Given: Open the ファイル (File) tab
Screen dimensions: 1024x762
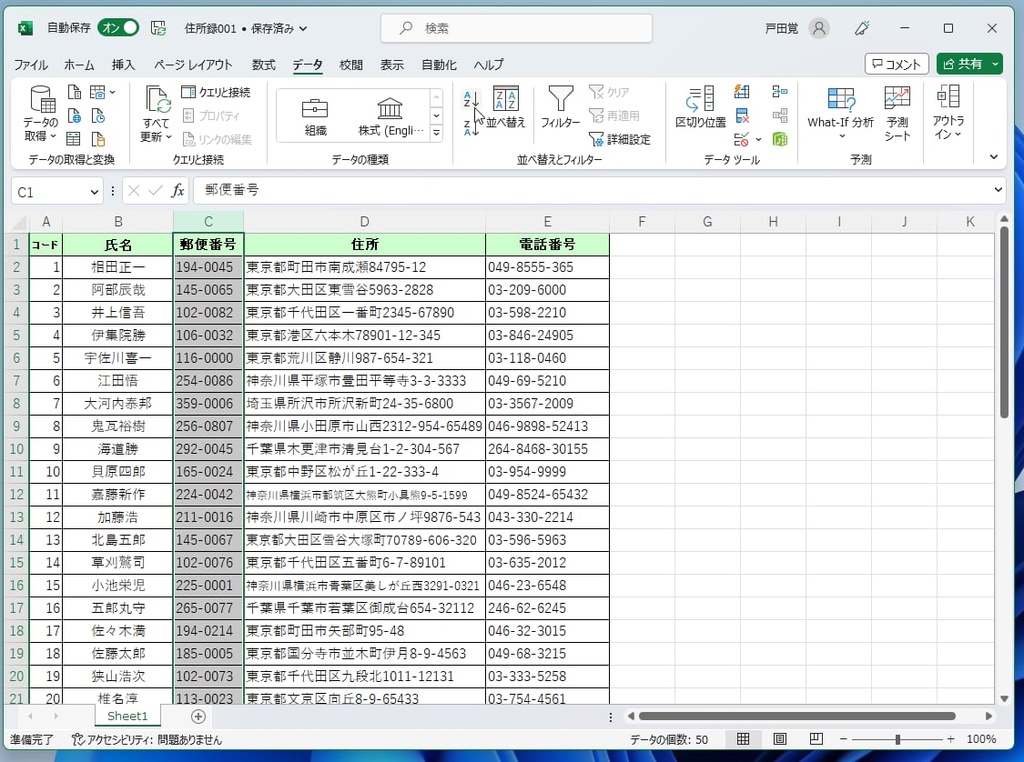Looking at the screenshot, I should tap(31, 65).
